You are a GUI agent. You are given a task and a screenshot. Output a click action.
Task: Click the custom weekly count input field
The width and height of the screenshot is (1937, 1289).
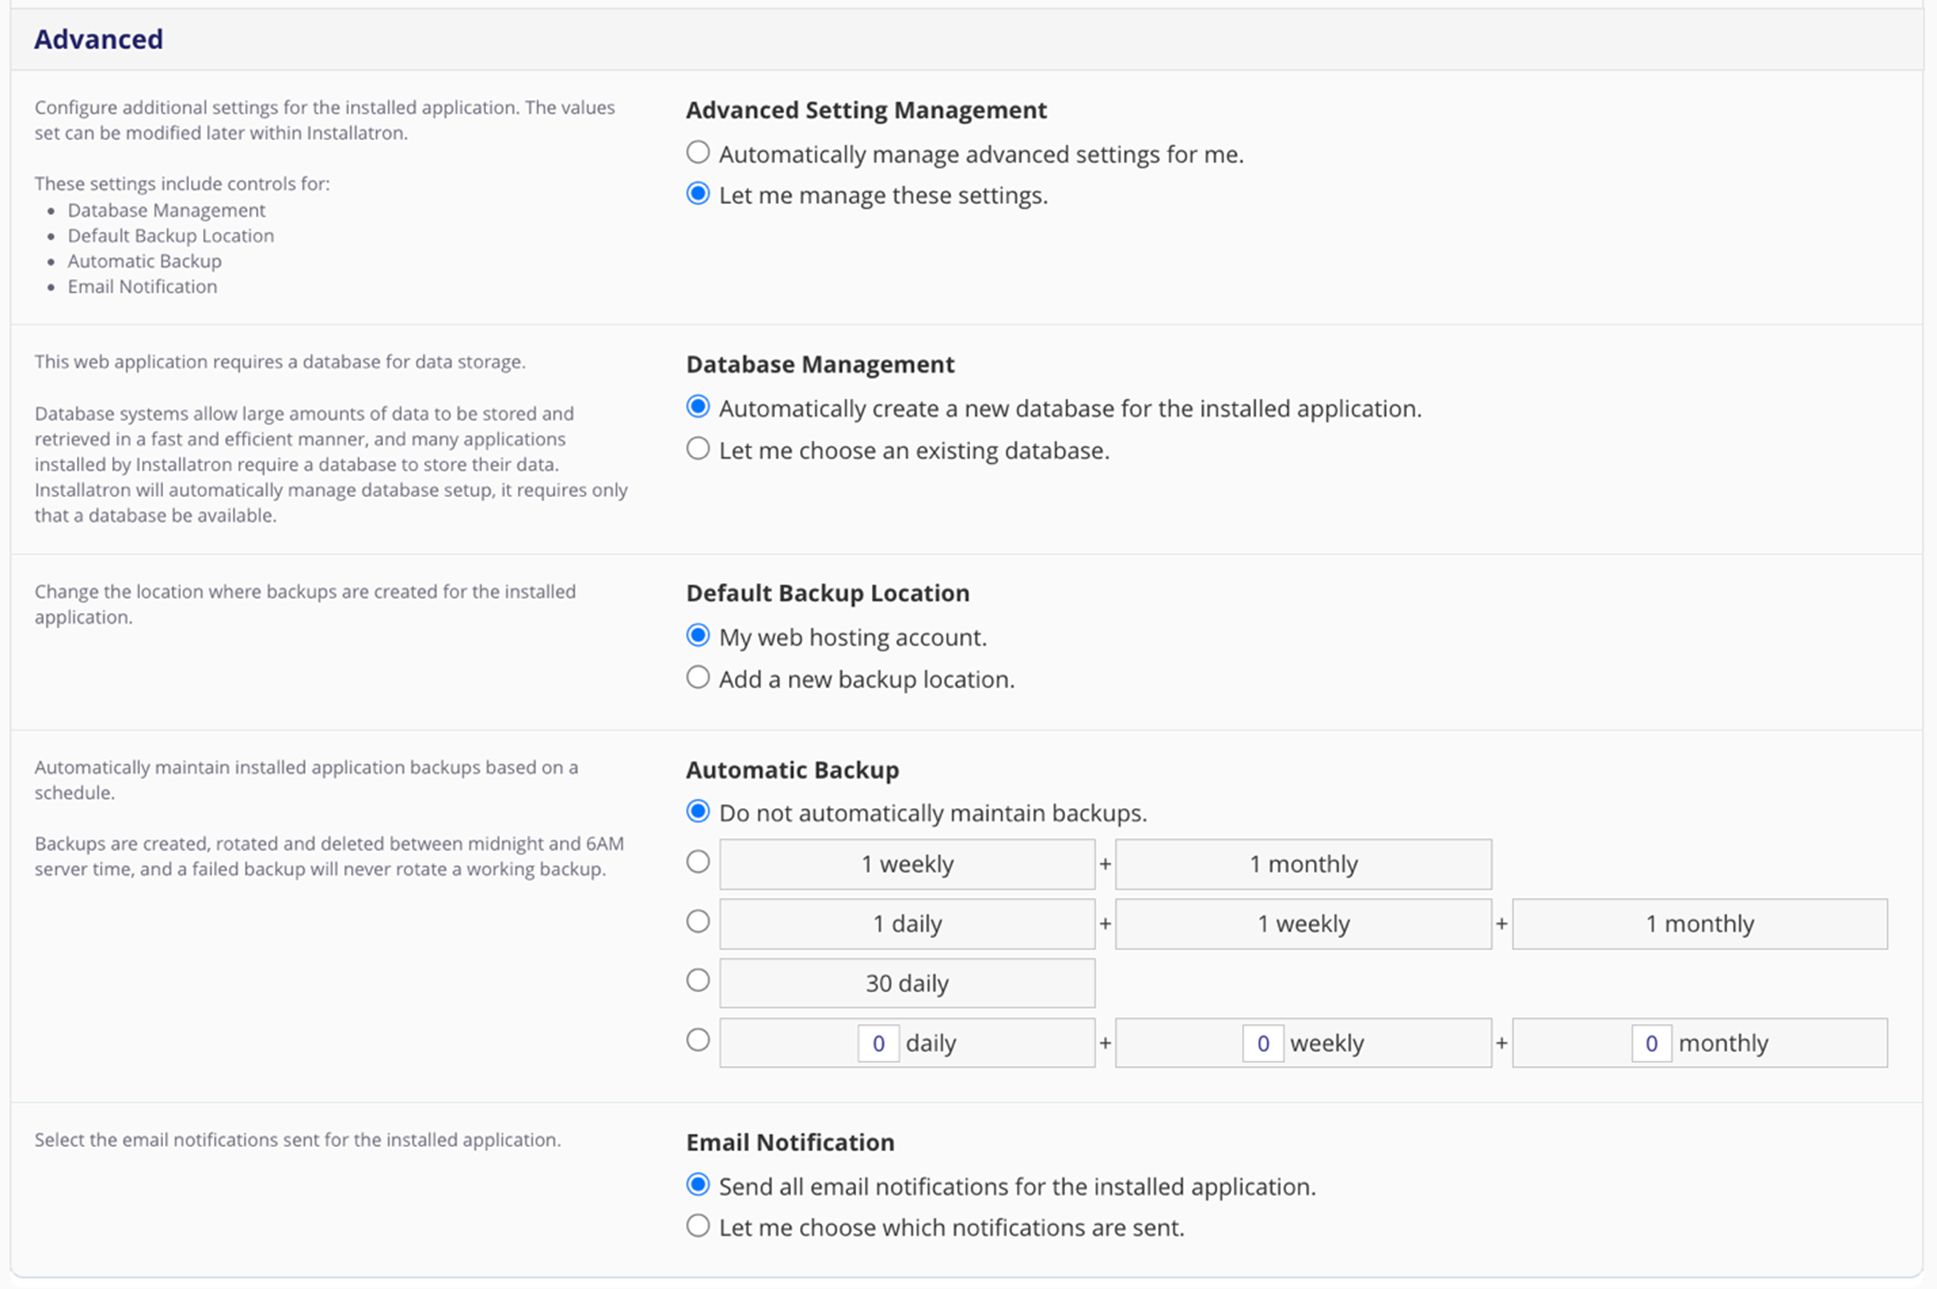tap(1262, 1043)
